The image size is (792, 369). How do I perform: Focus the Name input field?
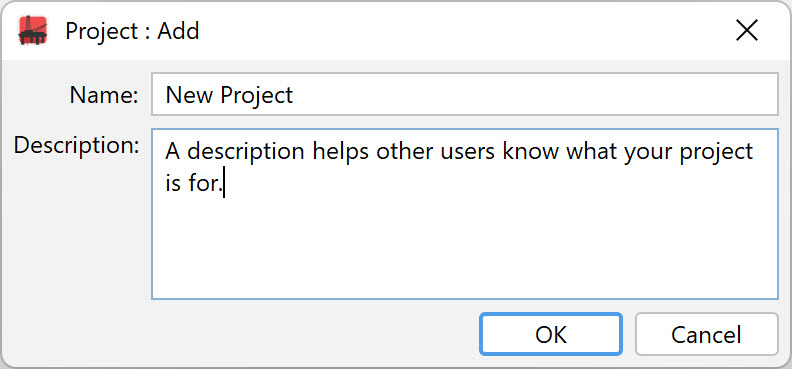coord(465,94)
